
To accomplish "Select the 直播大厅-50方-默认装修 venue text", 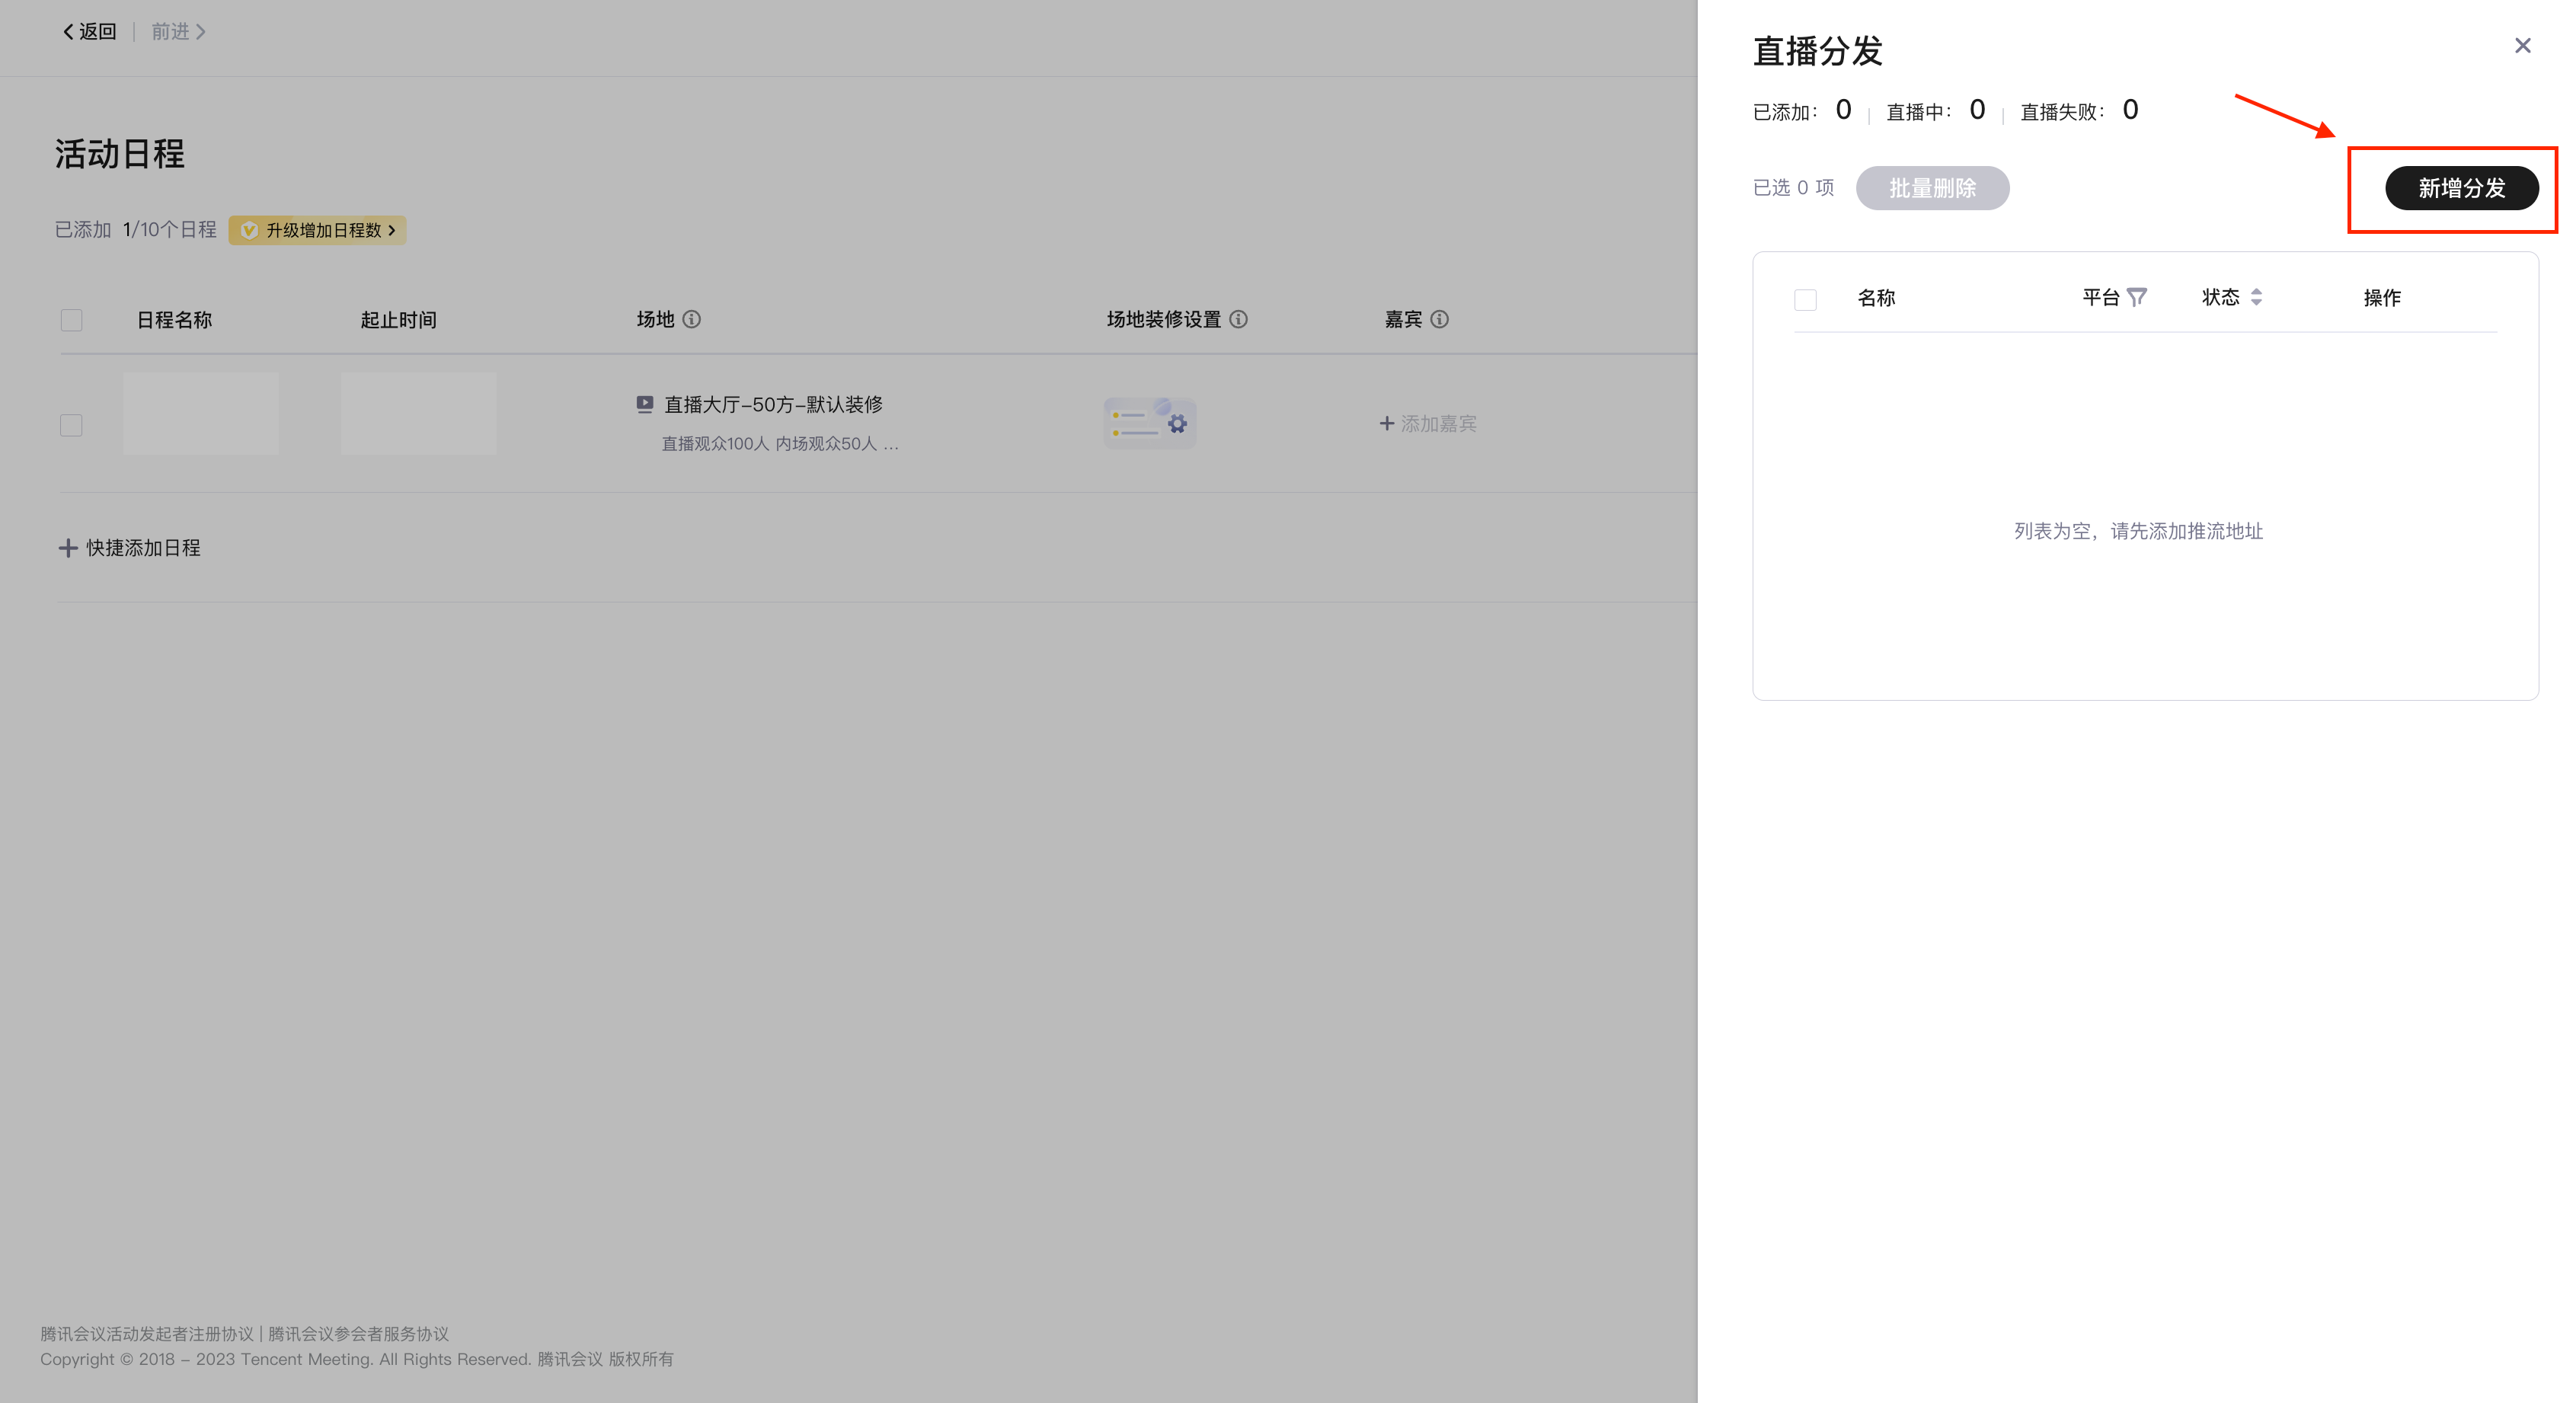I will pos(773,405).
